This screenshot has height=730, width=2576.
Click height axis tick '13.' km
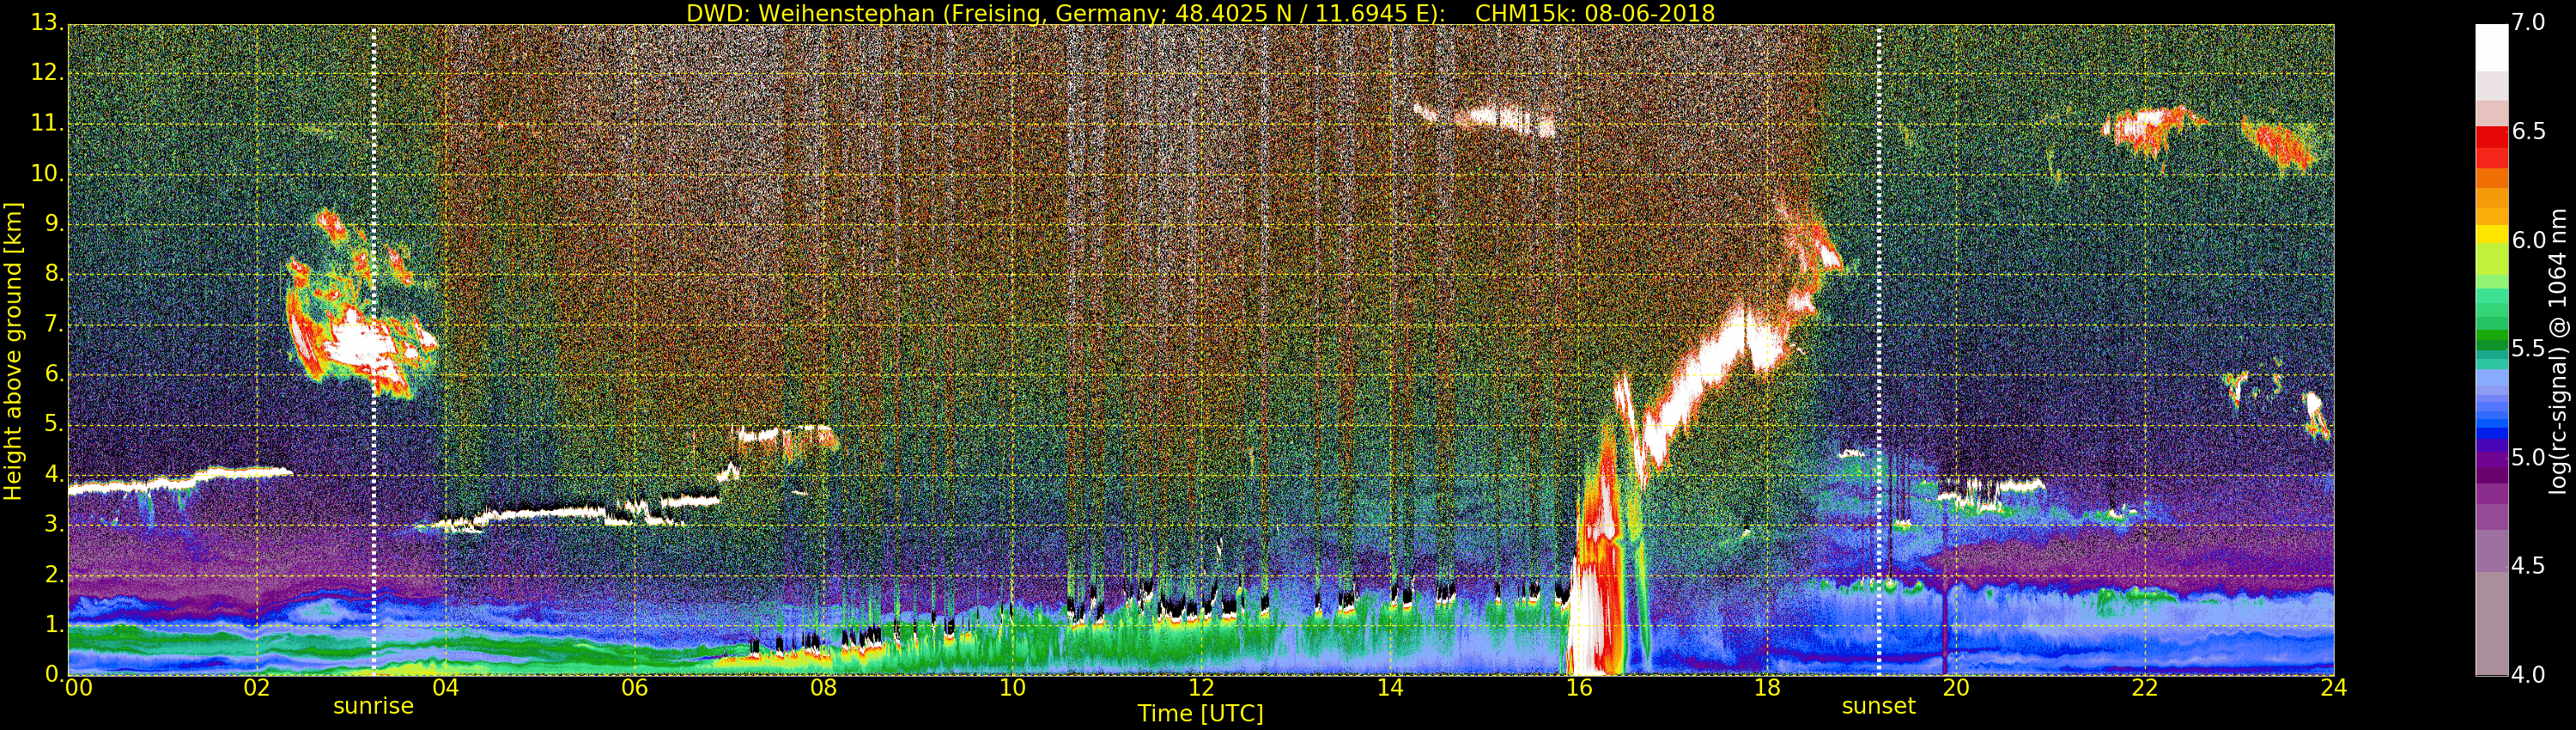tap(48, 24)
